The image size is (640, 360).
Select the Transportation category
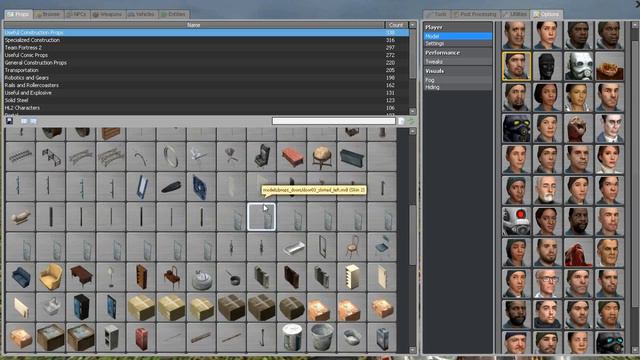coord(206,70)
